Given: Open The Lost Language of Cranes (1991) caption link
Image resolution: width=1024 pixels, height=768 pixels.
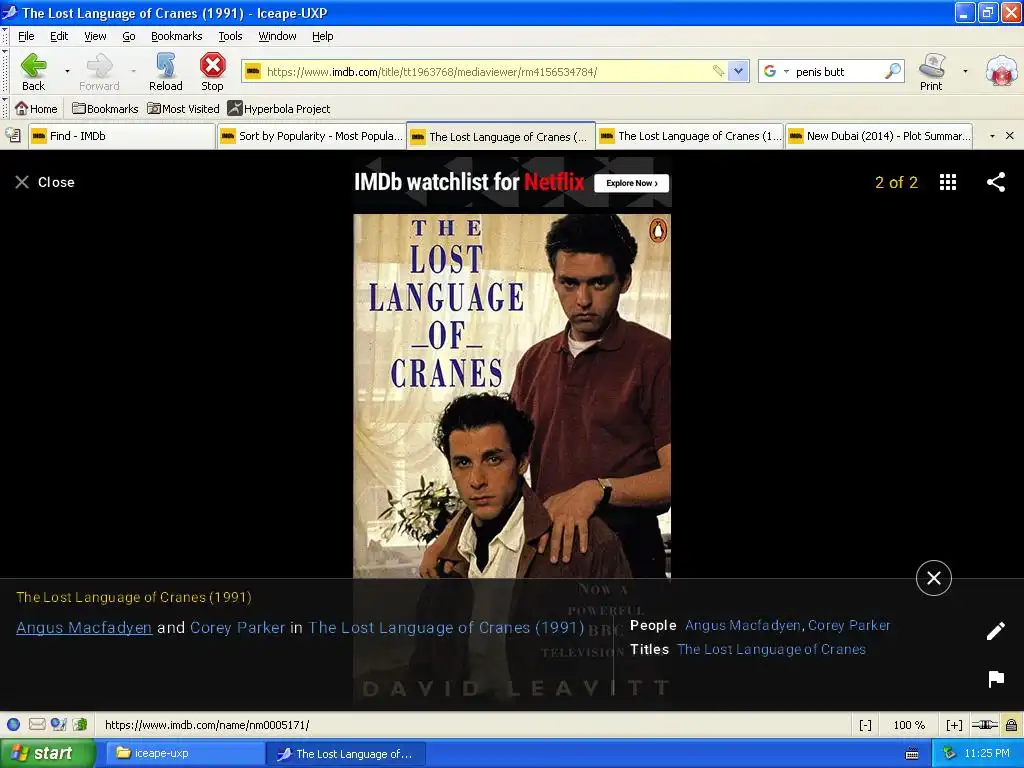Looking at the screenshot, I should tap(446, 628).
